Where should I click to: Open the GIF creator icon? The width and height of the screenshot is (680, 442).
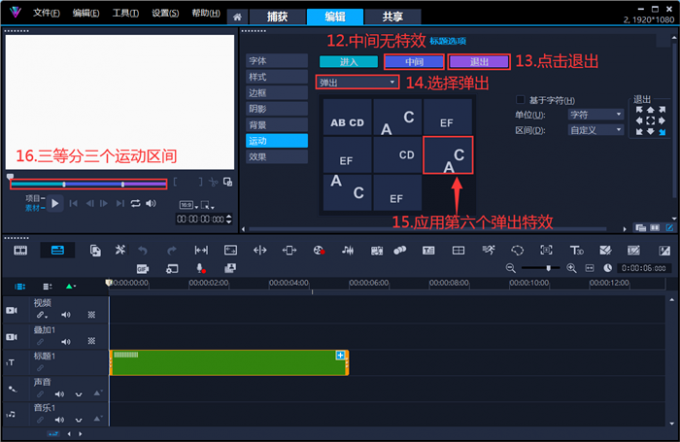click(143, 269)
